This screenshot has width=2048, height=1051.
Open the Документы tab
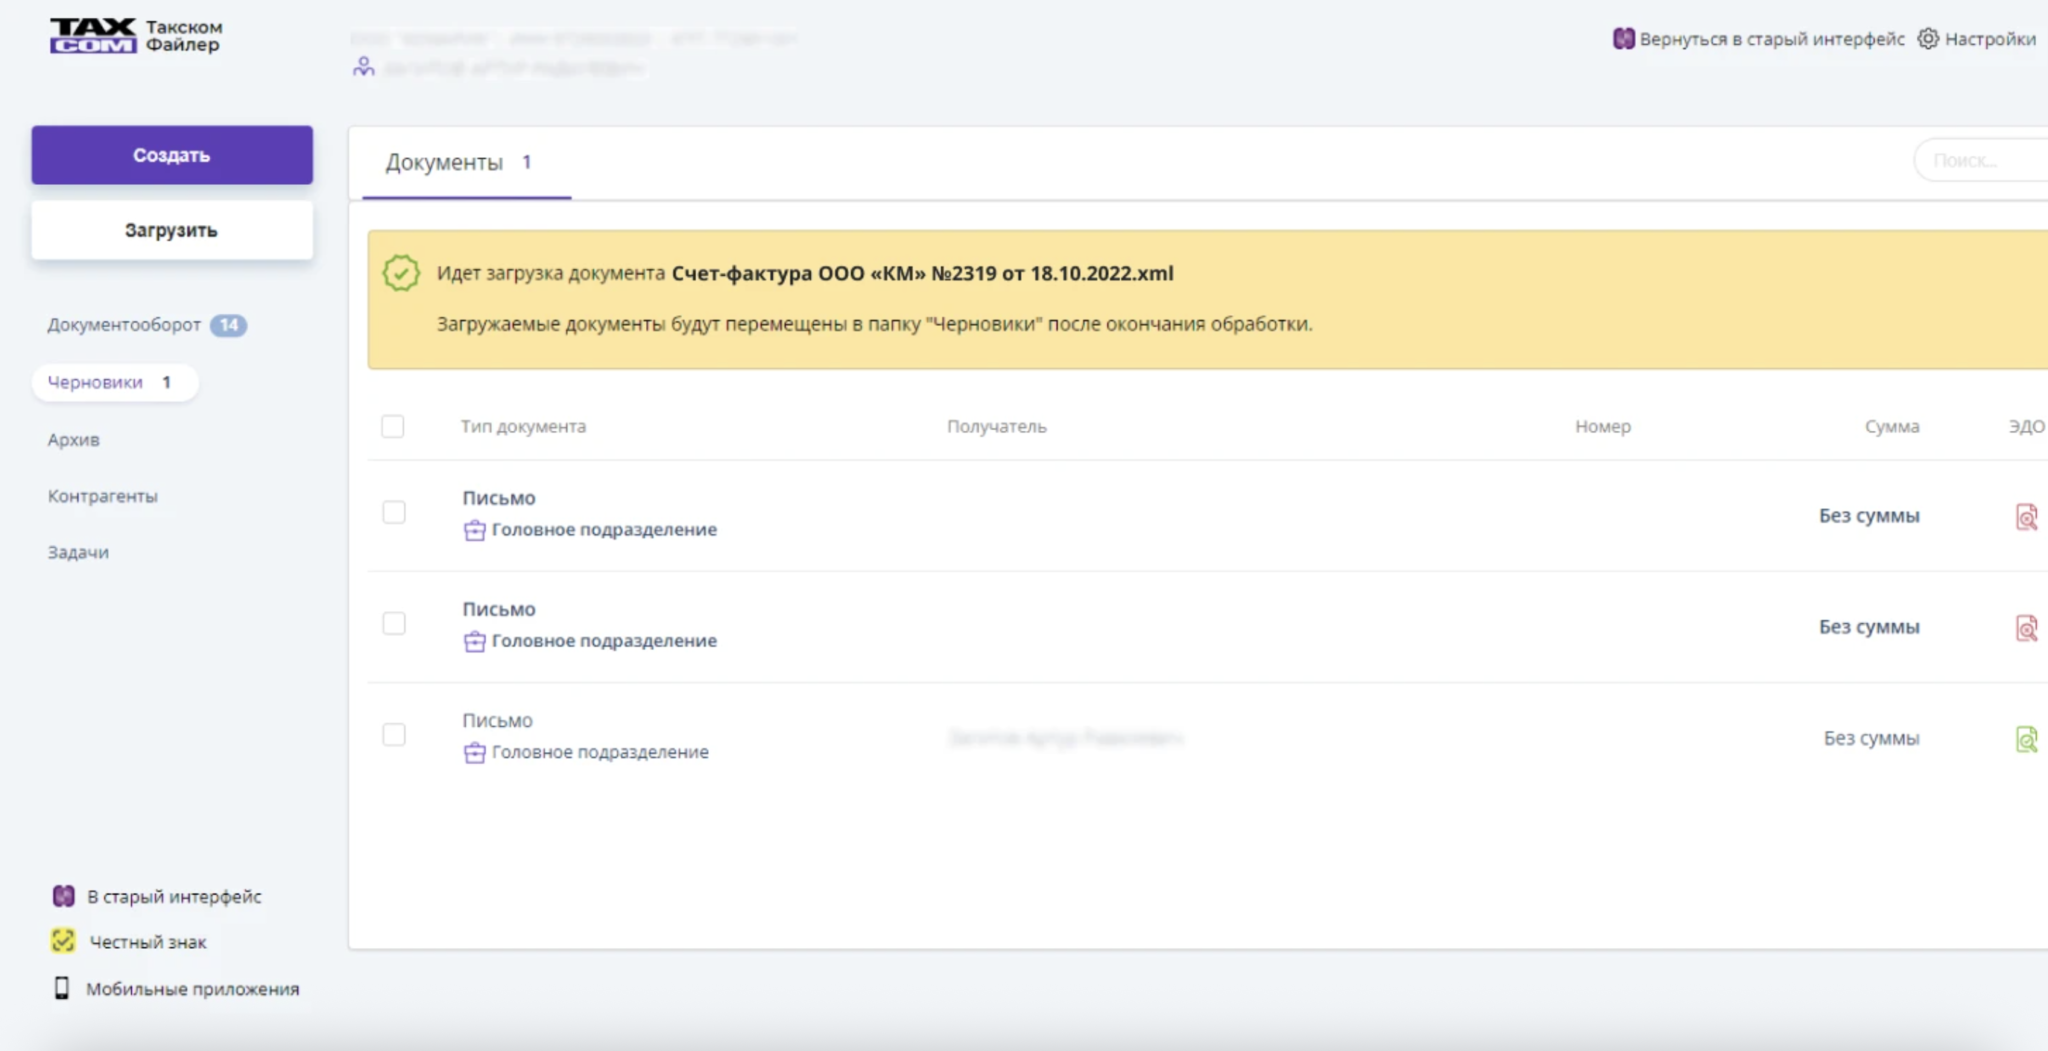445,163
